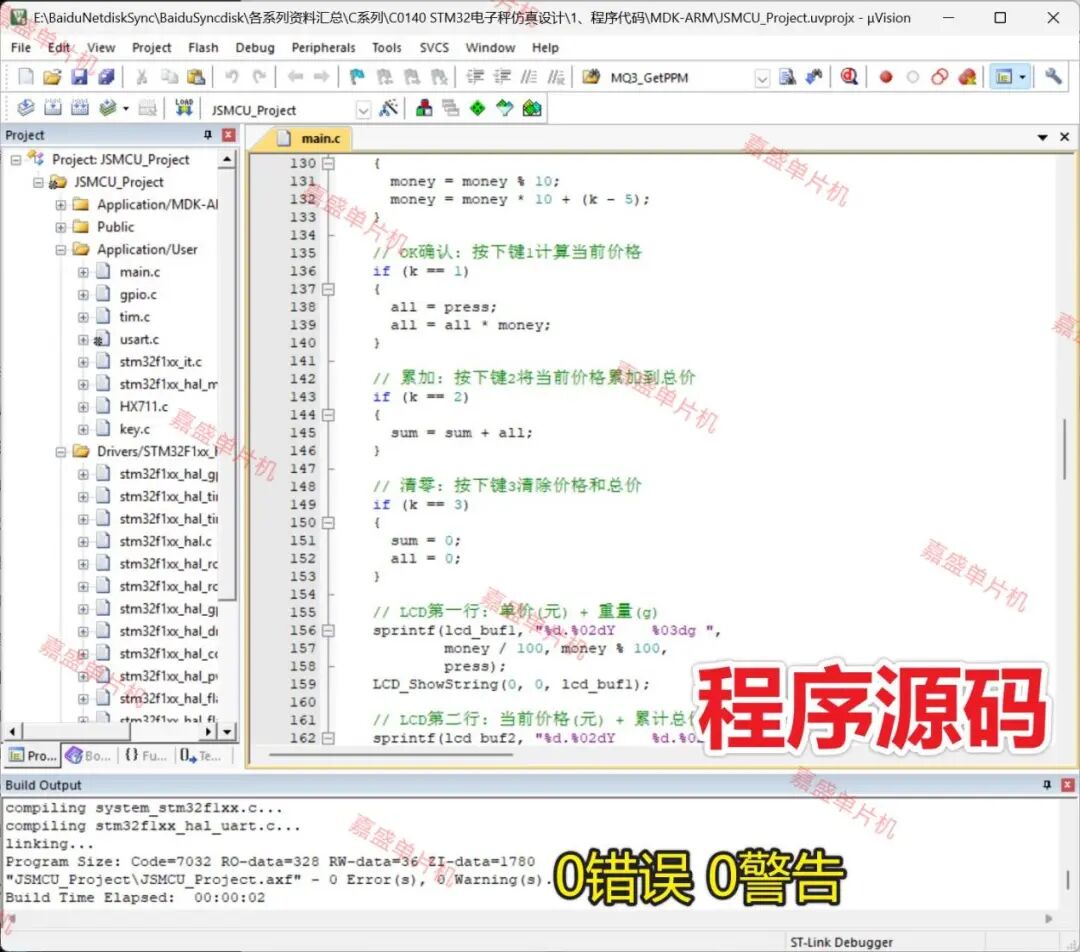The width and height of the screenshot is (1080, 952).
Task: Create a new file with toolbar icon
Action: click(25, 76)
